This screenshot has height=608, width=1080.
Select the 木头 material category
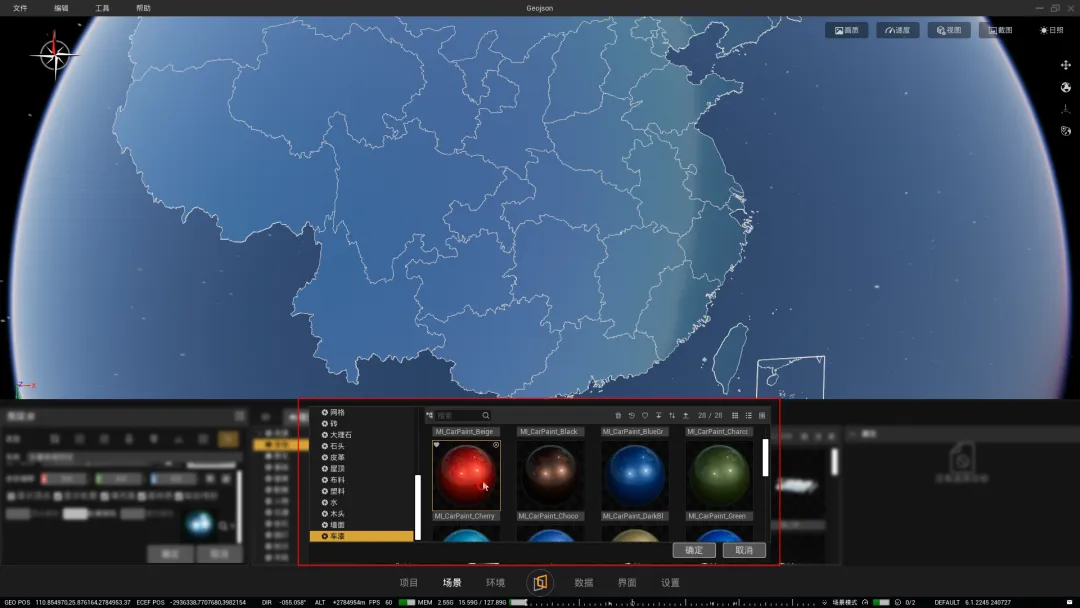[362, 514]
